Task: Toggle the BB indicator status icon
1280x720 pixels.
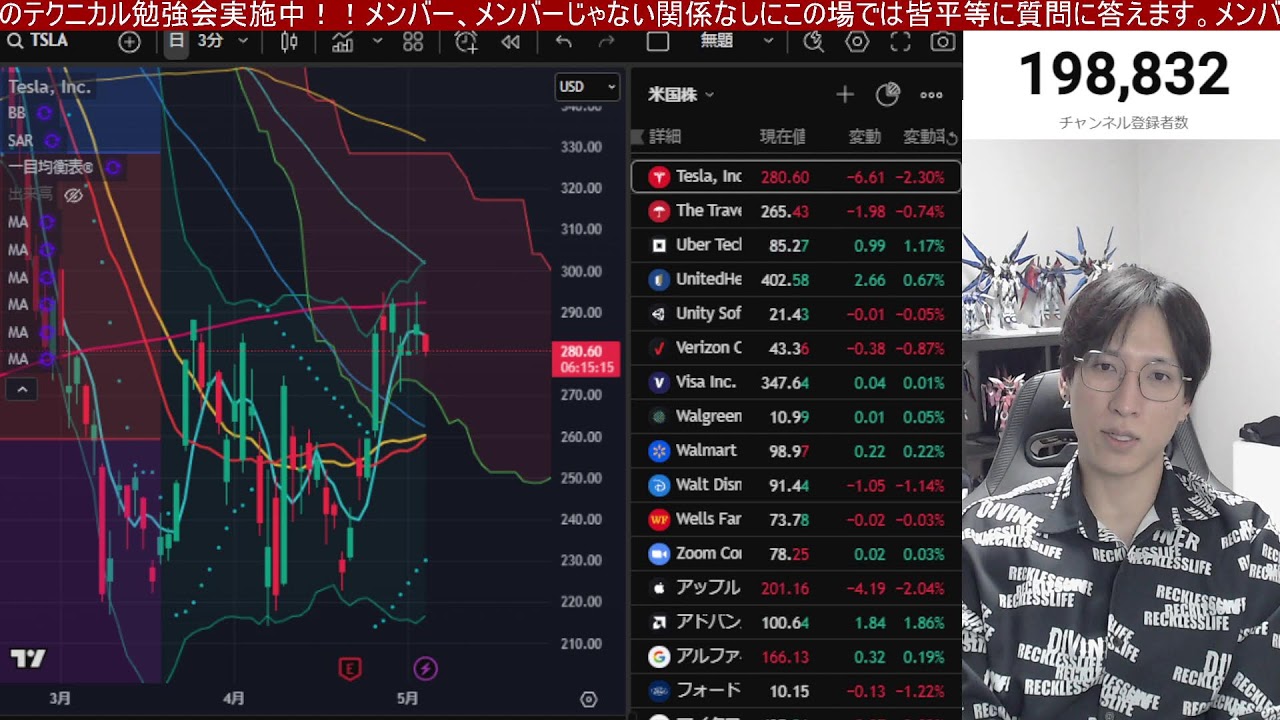Action: point(44,113)
